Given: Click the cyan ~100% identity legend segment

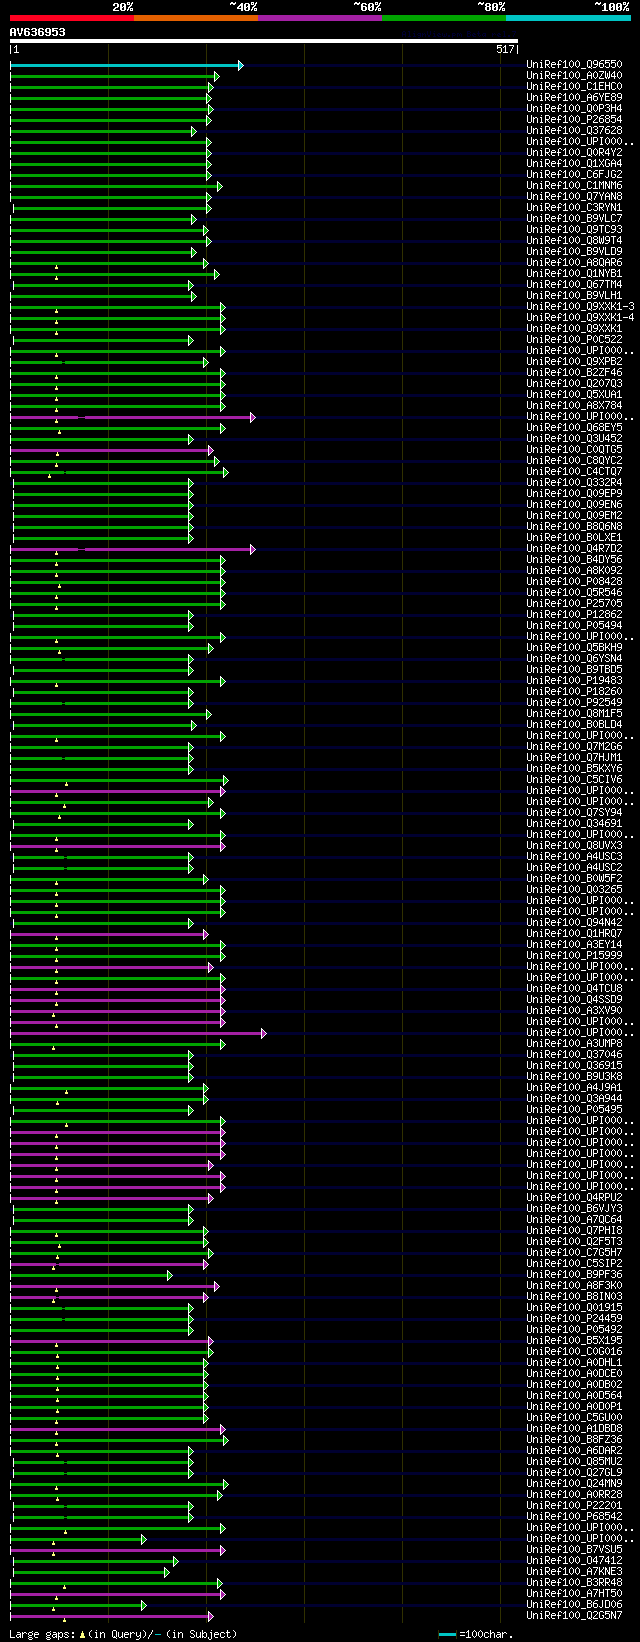Looking at the screenshot, I should [568, 18].
